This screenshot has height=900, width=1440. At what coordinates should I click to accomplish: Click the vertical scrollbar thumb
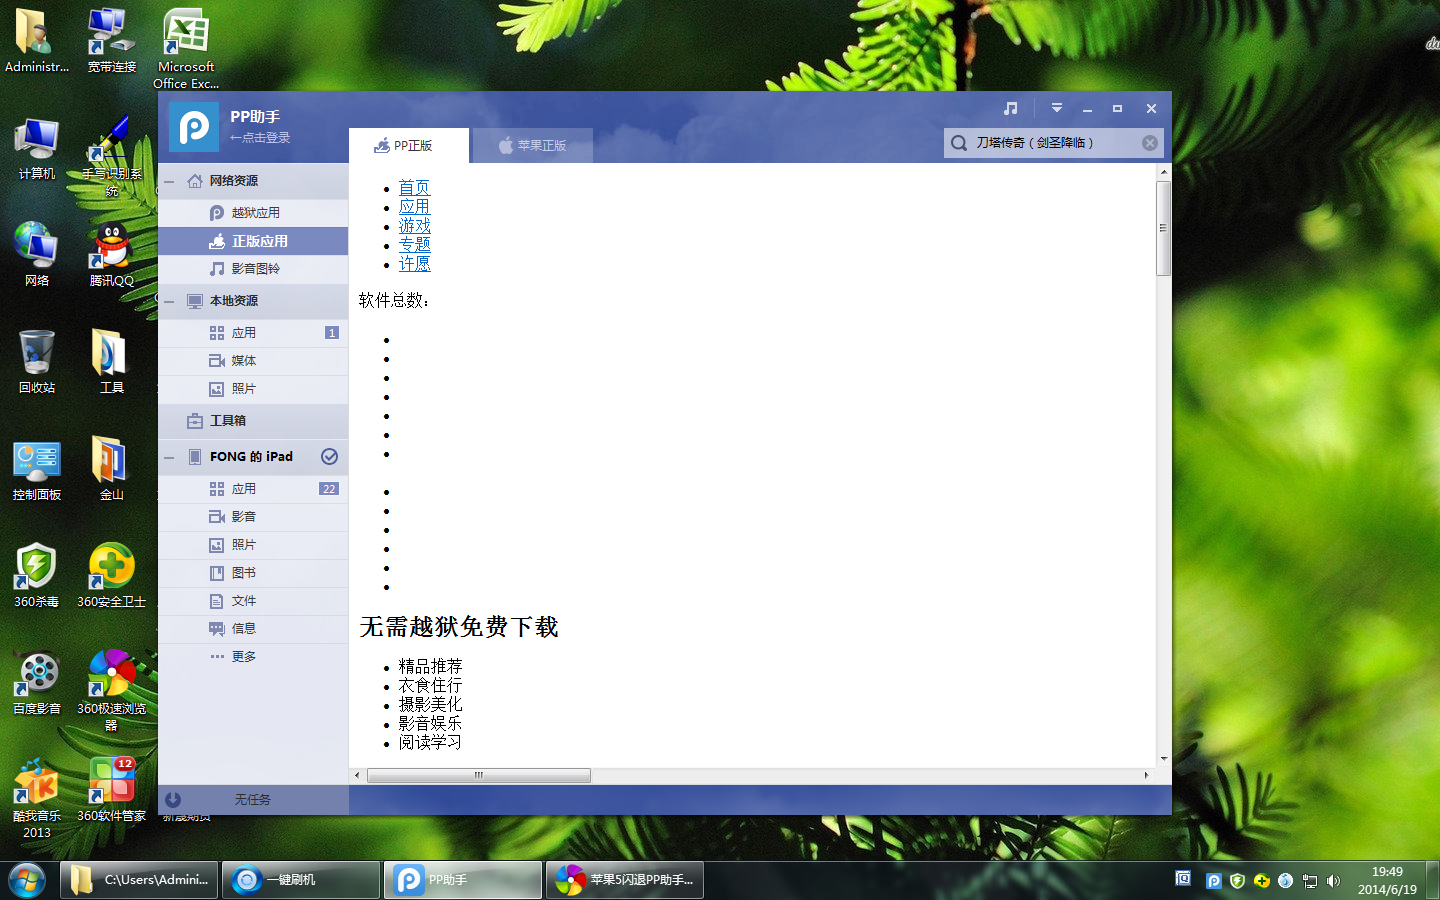(x=1163, y=228)
